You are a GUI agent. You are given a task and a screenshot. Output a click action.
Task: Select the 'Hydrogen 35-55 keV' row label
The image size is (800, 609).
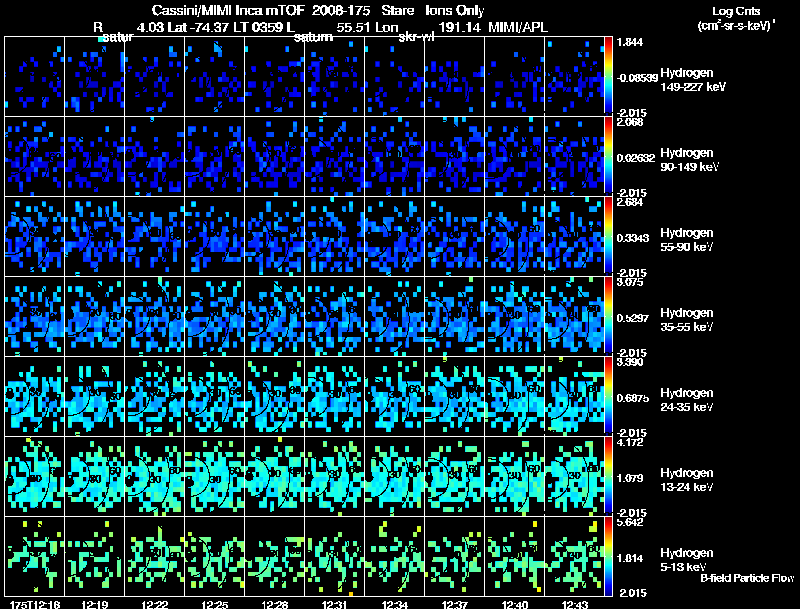pos(687,320)
